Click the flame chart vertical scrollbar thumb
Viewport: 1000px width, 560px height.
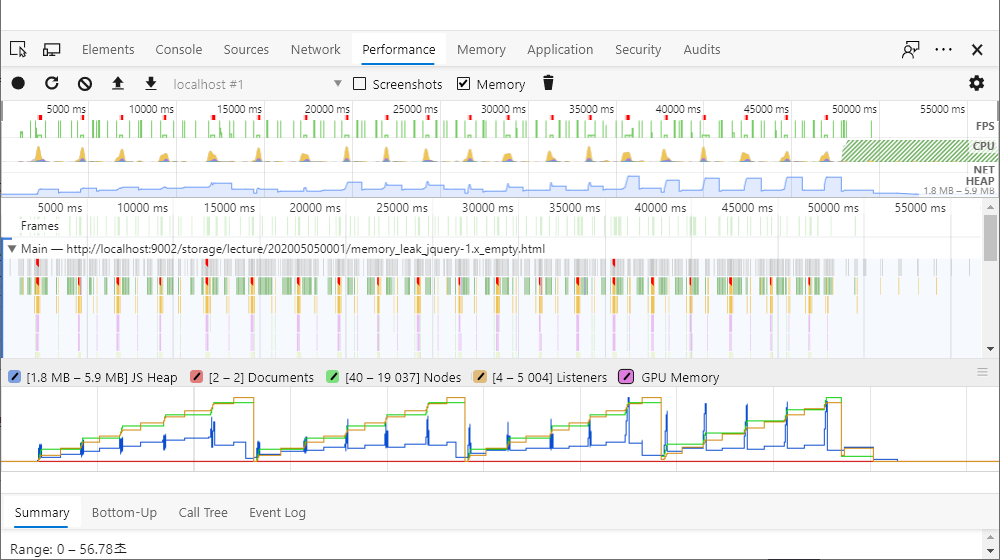[x=990, y=237]
